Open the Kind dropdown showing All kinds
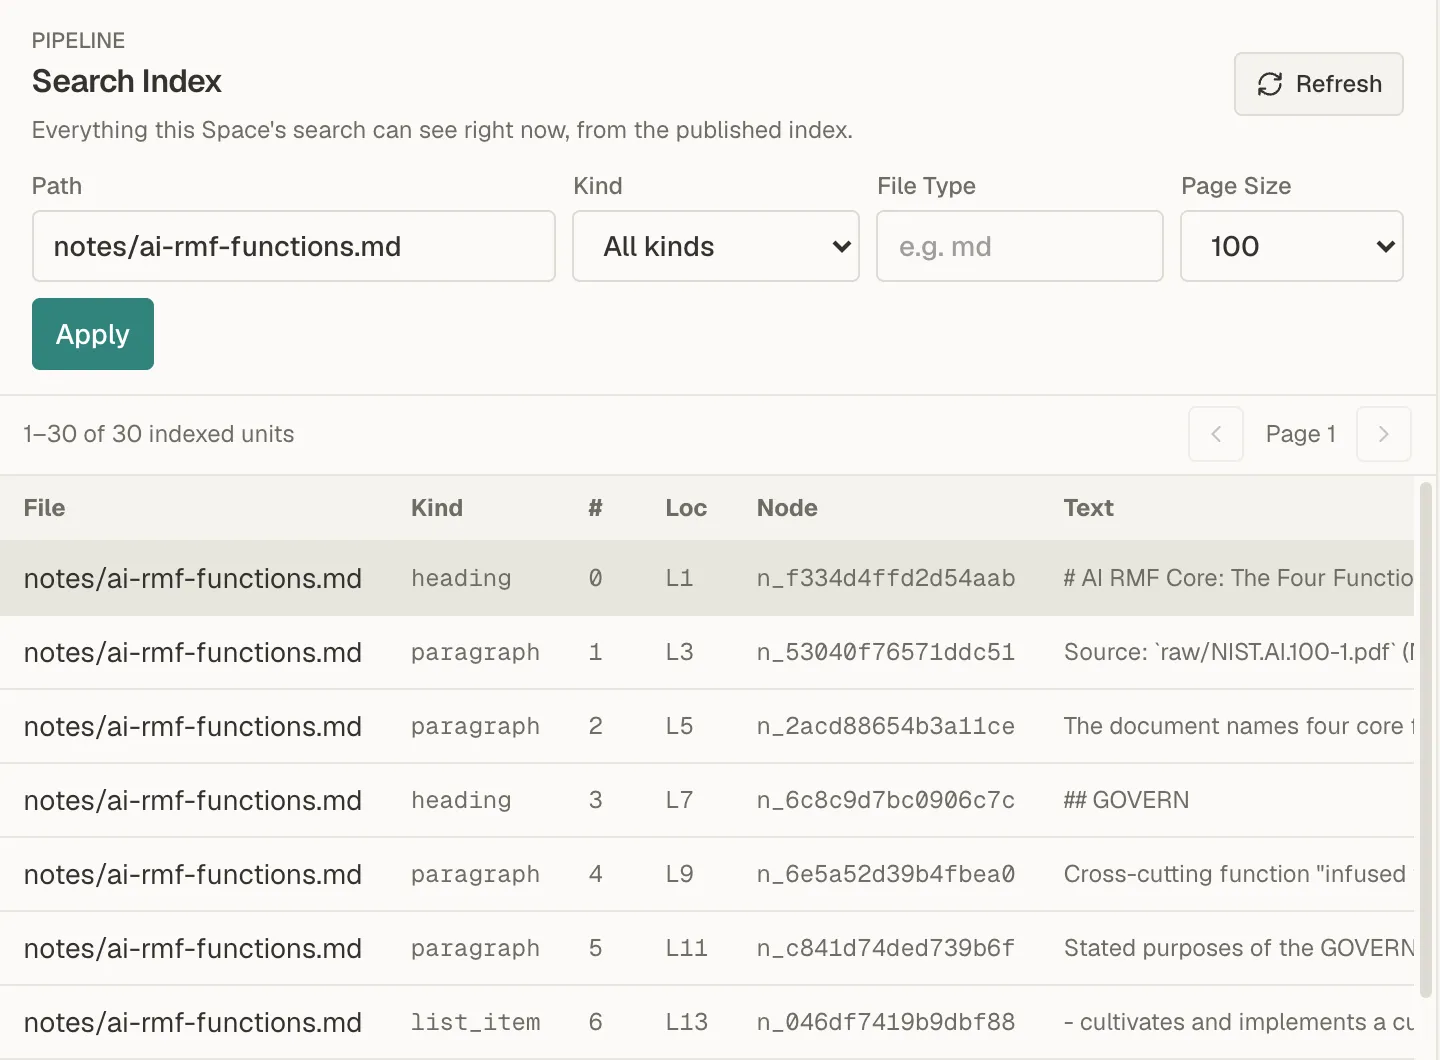Viewport: 1440px width, 1060px height. point(716,246)
